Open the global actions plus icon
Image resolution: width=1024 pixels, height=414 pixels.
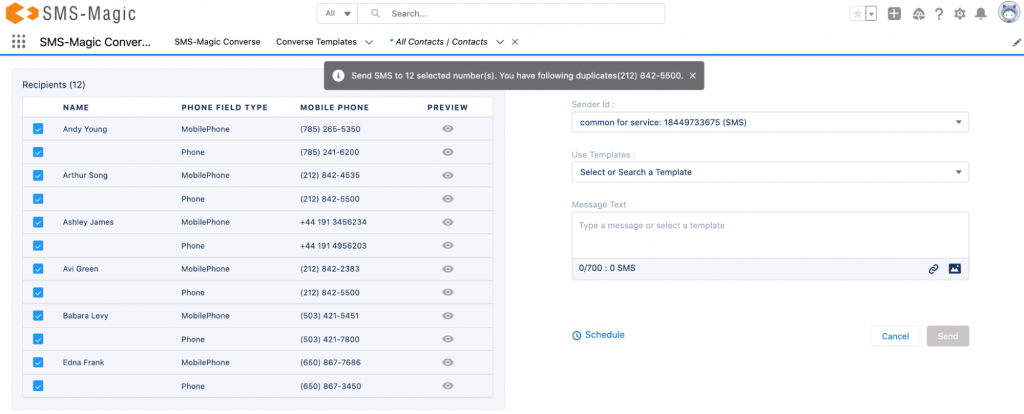click(895, 14)
